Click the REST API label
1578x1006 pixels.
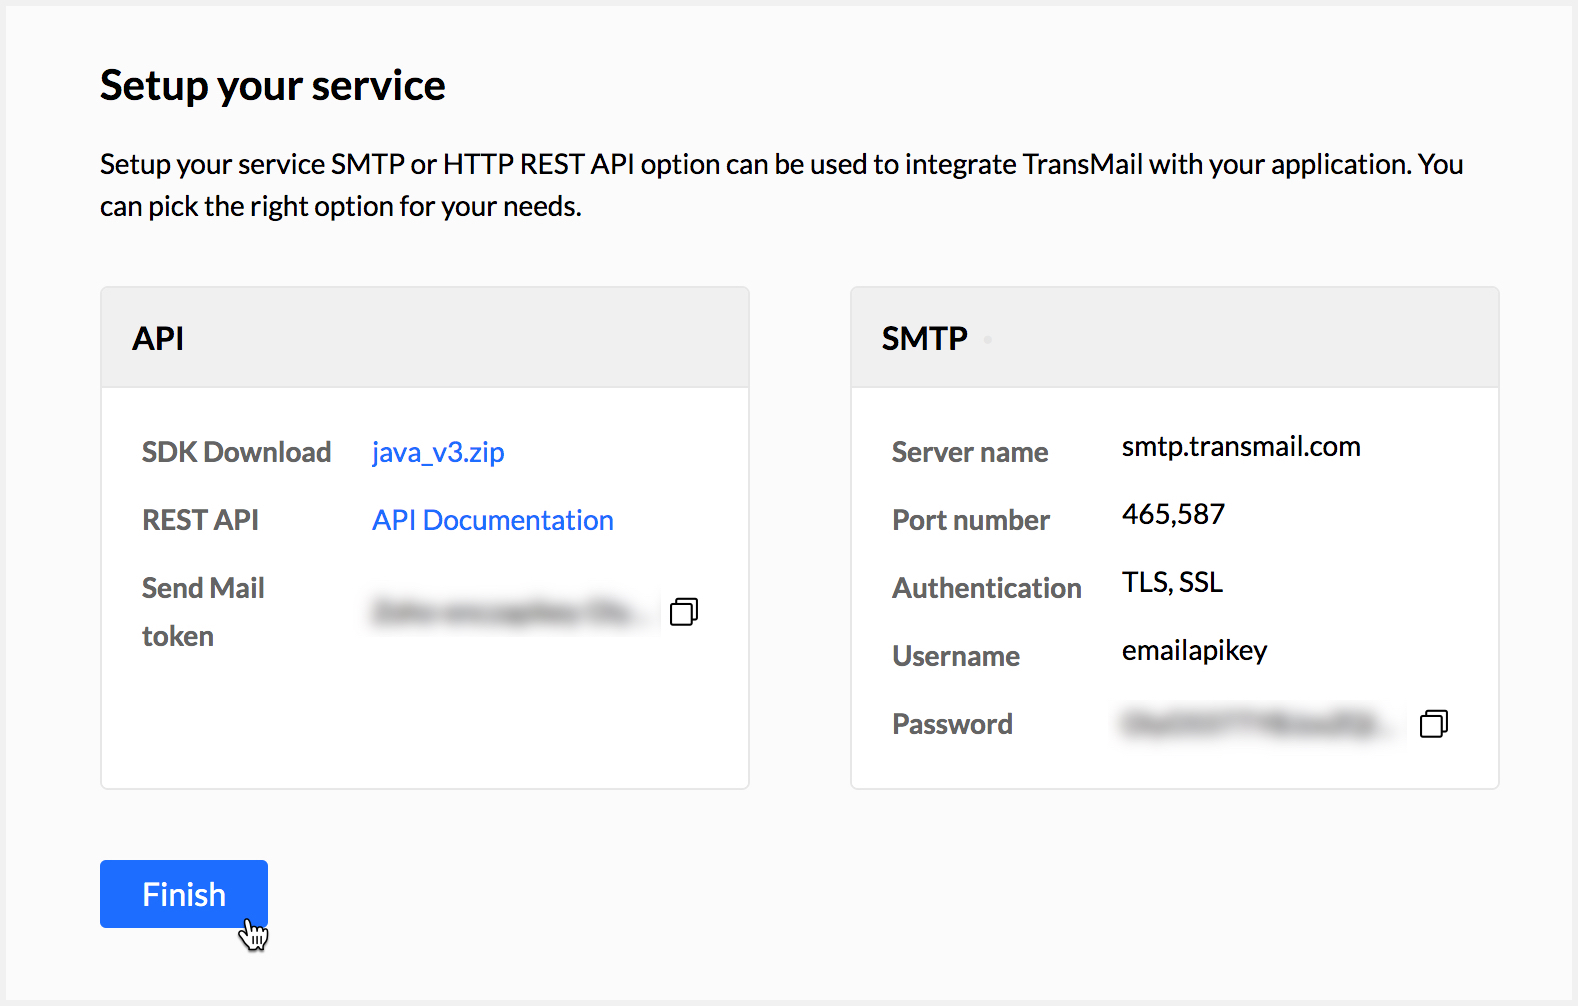pyautogui.click(x=200, y=520)
